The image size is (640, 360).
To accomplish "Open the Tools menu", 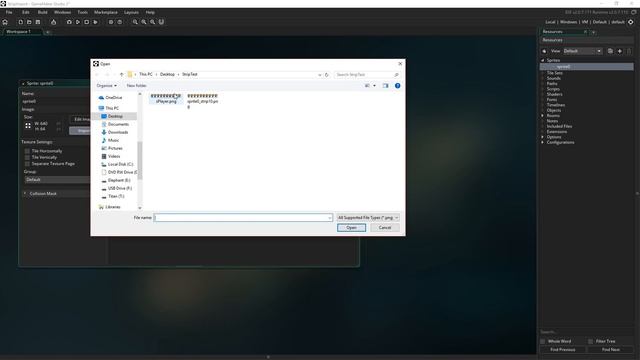I will 82,12.
